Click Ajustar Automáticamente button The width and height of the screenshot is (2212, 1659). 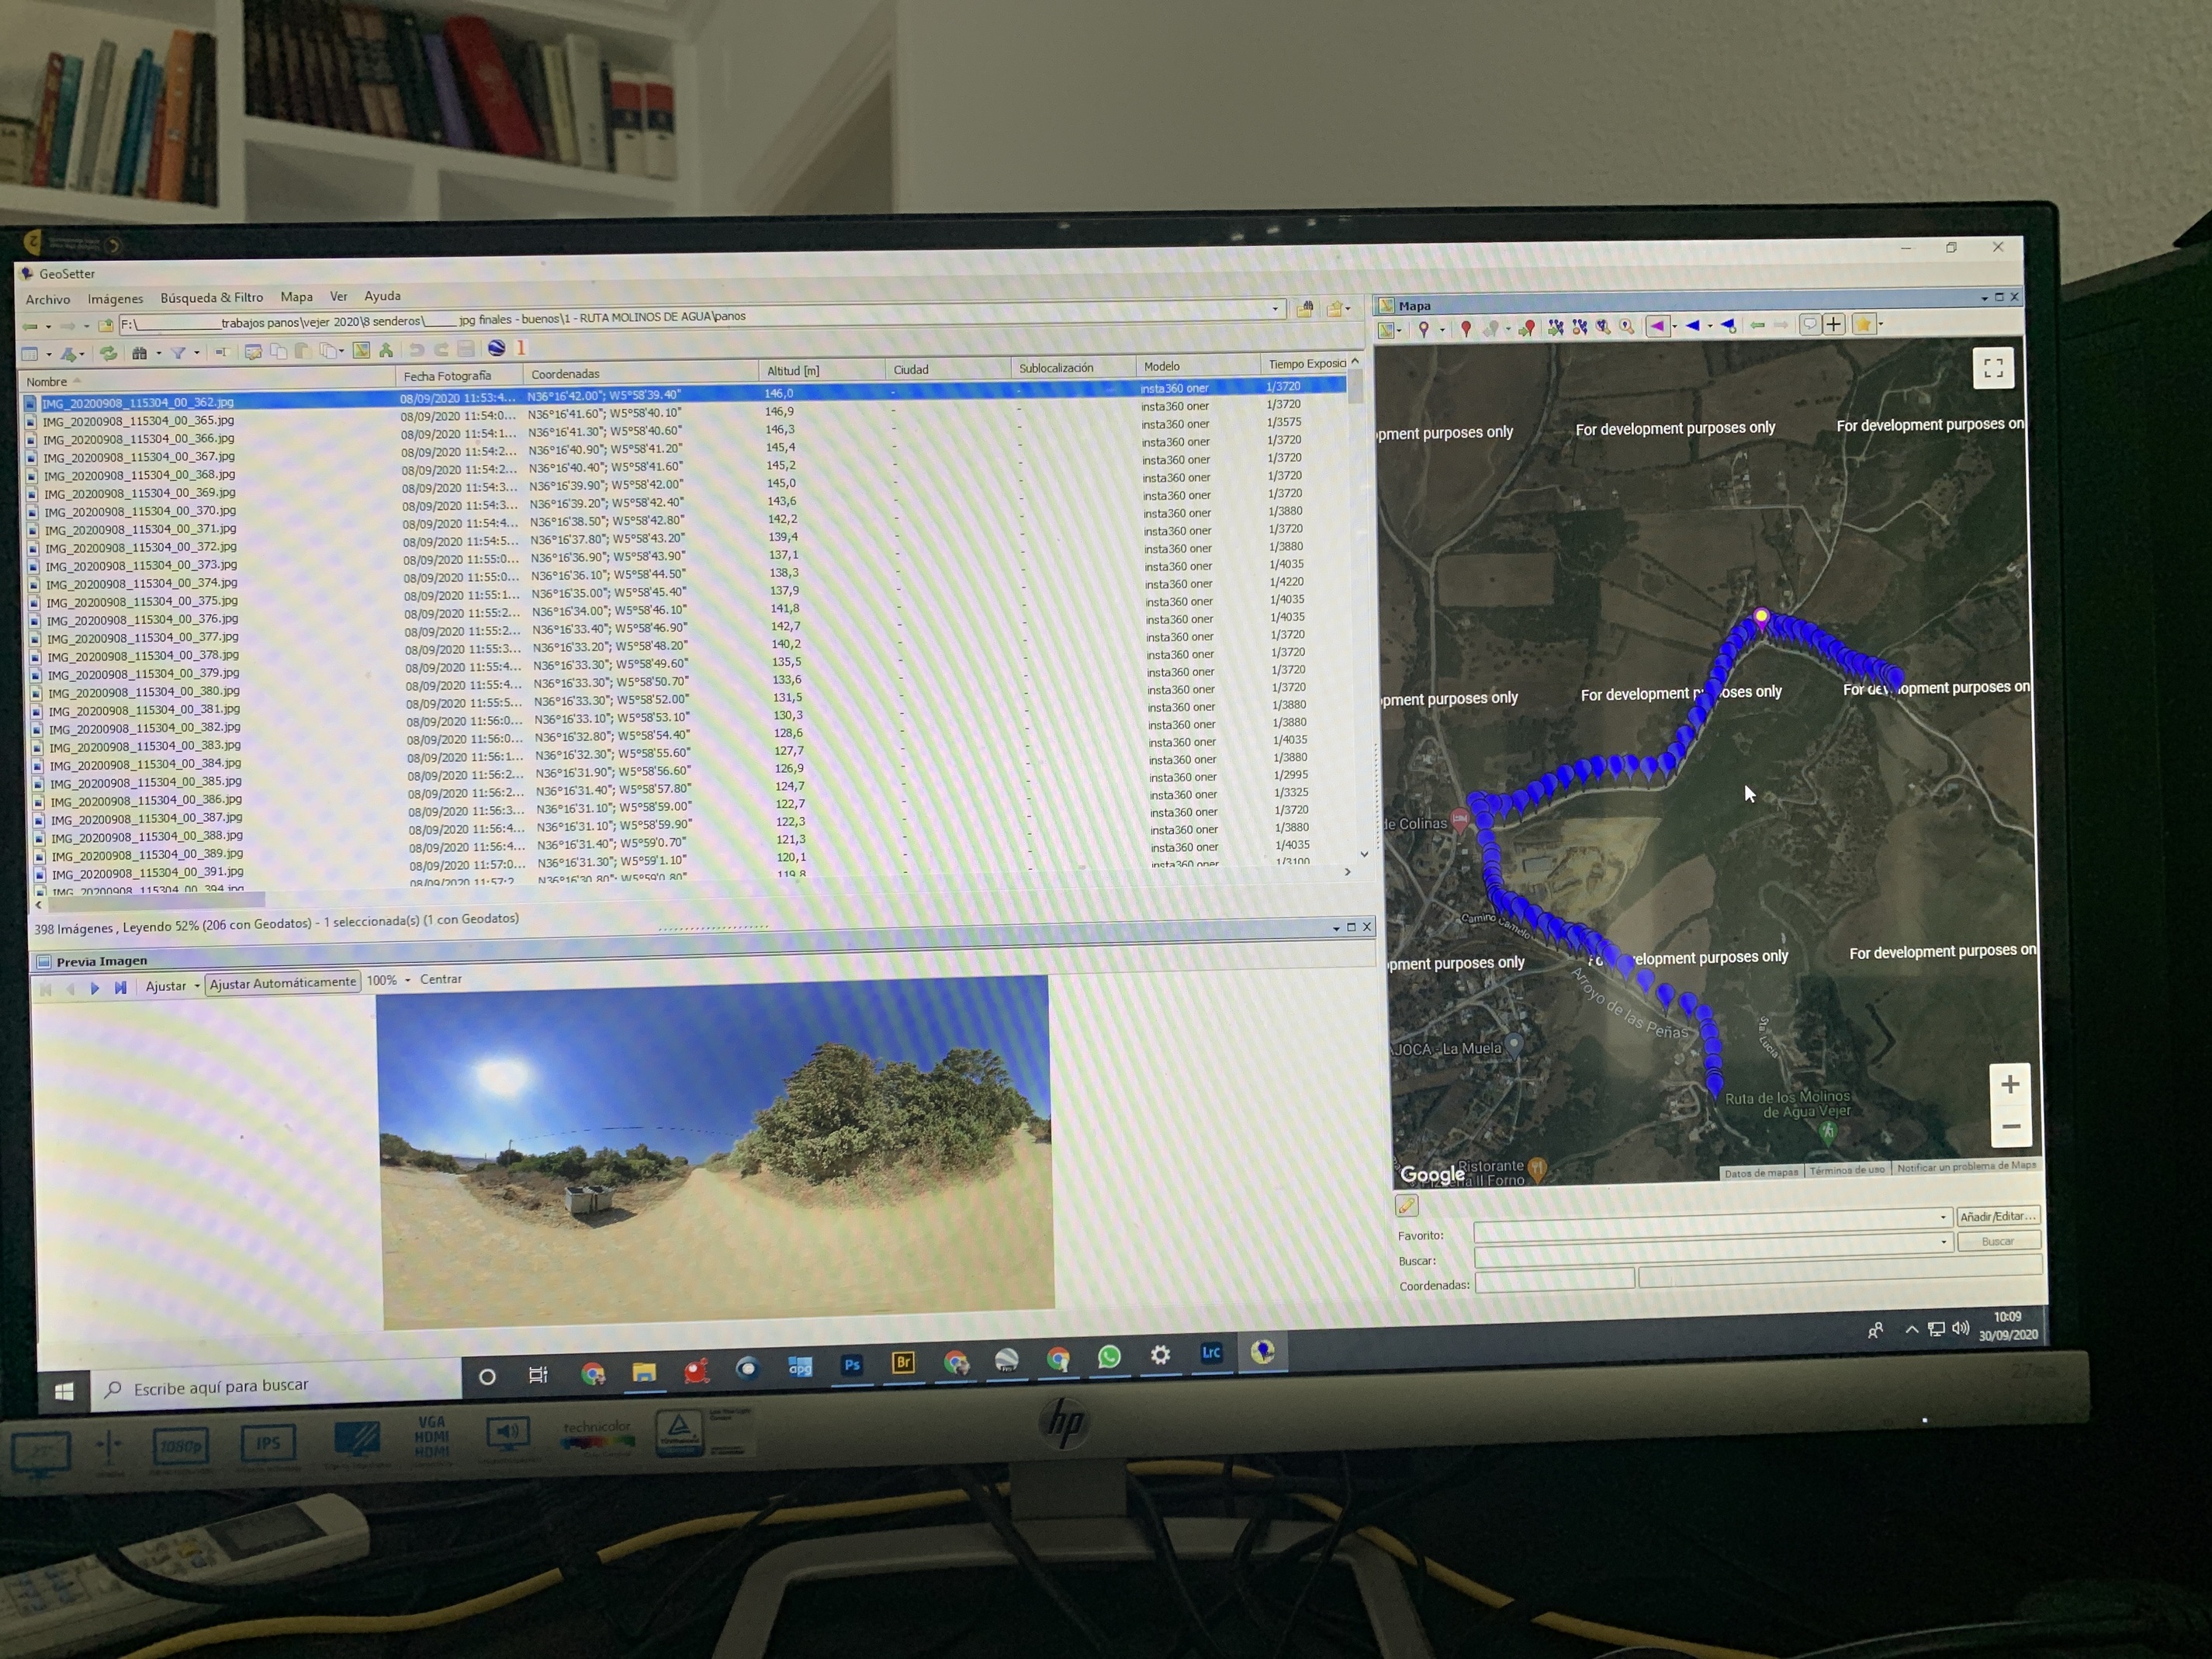[283, 983]
